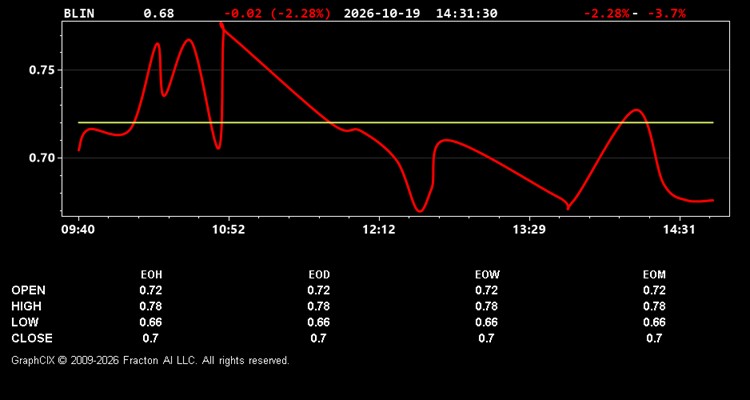Click the change value -0.02 (-2.28%)
The image size is (750, 400).
pos(277,13)
